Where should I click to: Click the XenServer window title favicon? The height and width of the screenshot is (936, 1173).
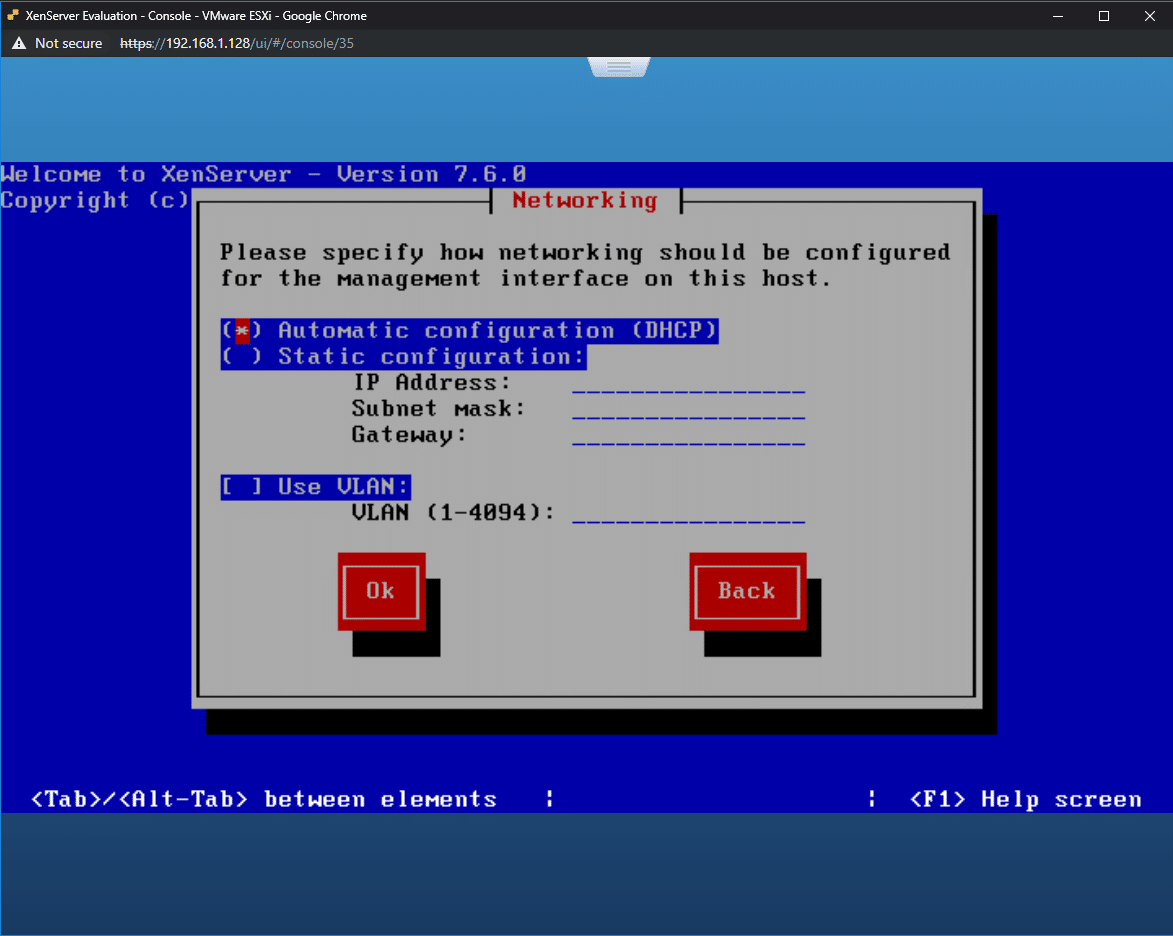[x=13, y=15]
